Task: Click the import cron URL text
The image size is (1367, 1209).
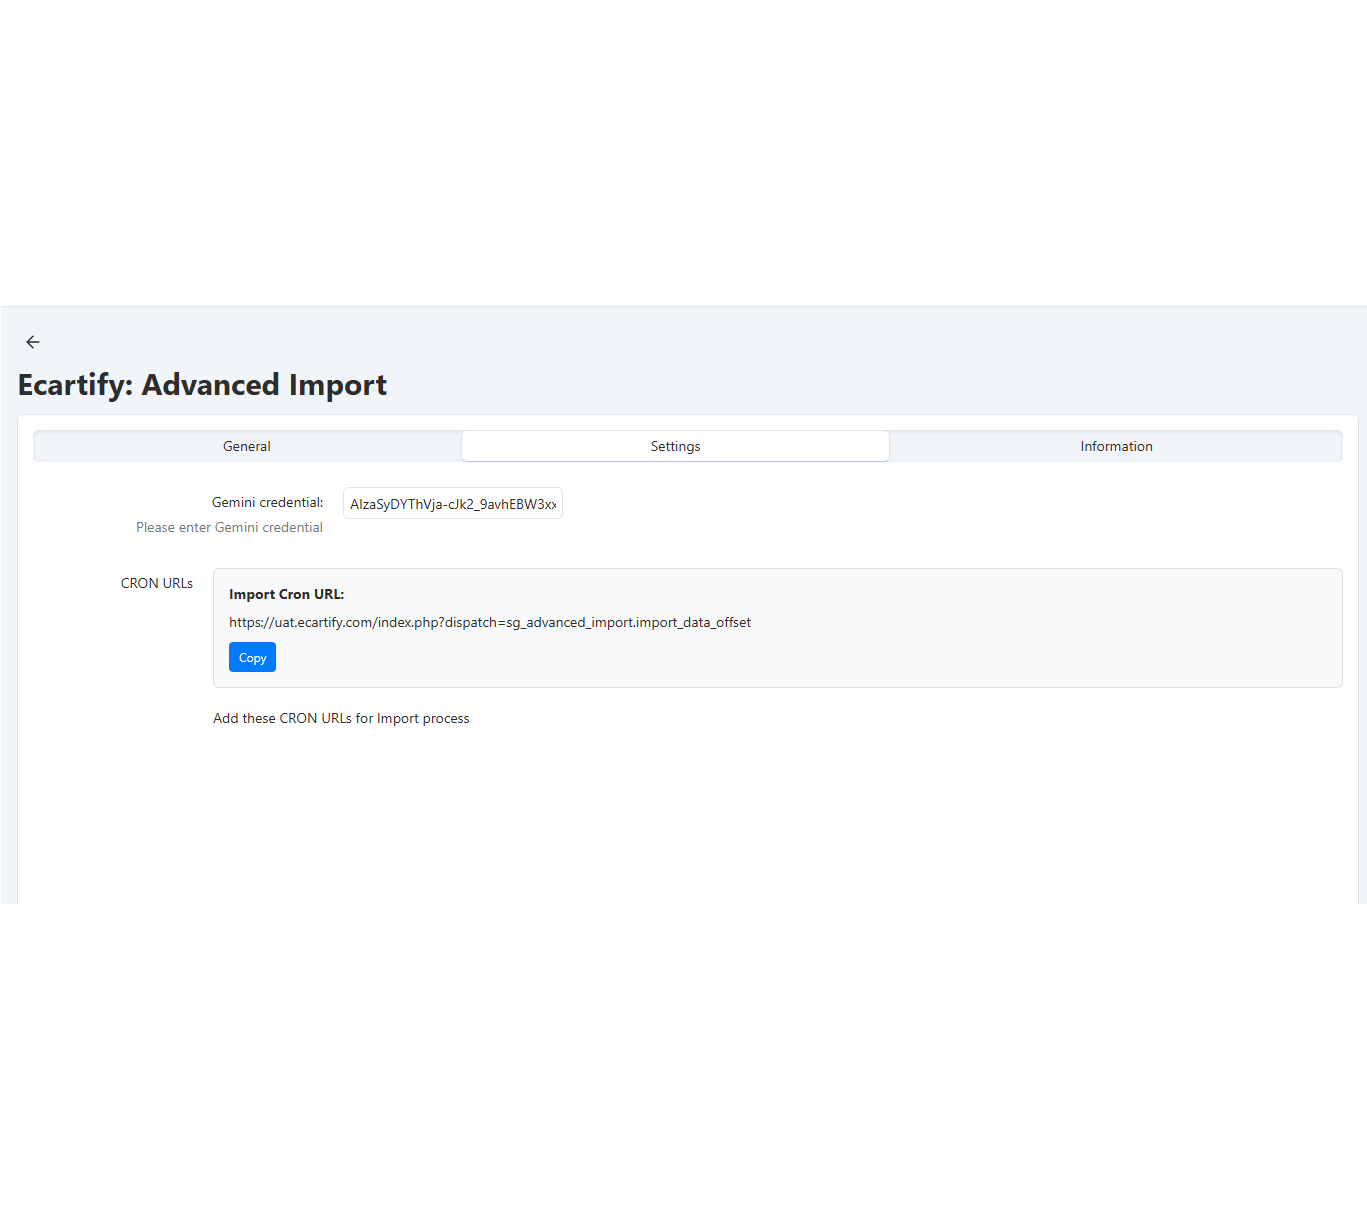Action: tap(489, 622)
